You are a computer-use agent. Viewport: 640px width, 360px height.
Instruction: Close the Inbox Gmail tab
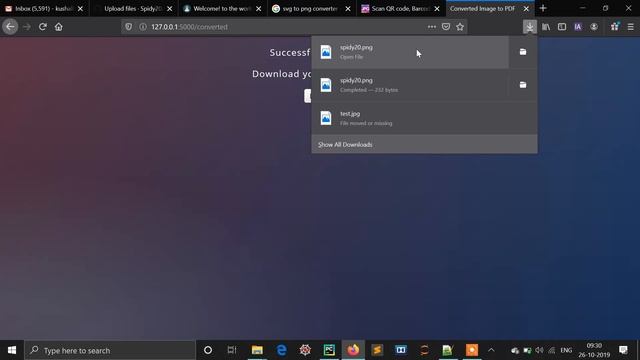click(80, 9)
